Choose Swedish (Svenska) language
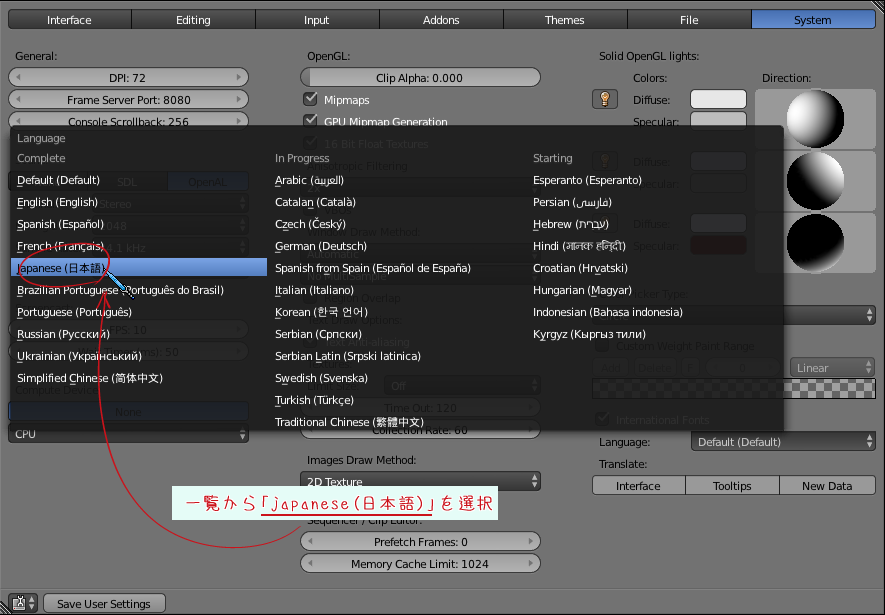Image resolution: width=885 pixels, height=615 pixels. tap(397, 378)
